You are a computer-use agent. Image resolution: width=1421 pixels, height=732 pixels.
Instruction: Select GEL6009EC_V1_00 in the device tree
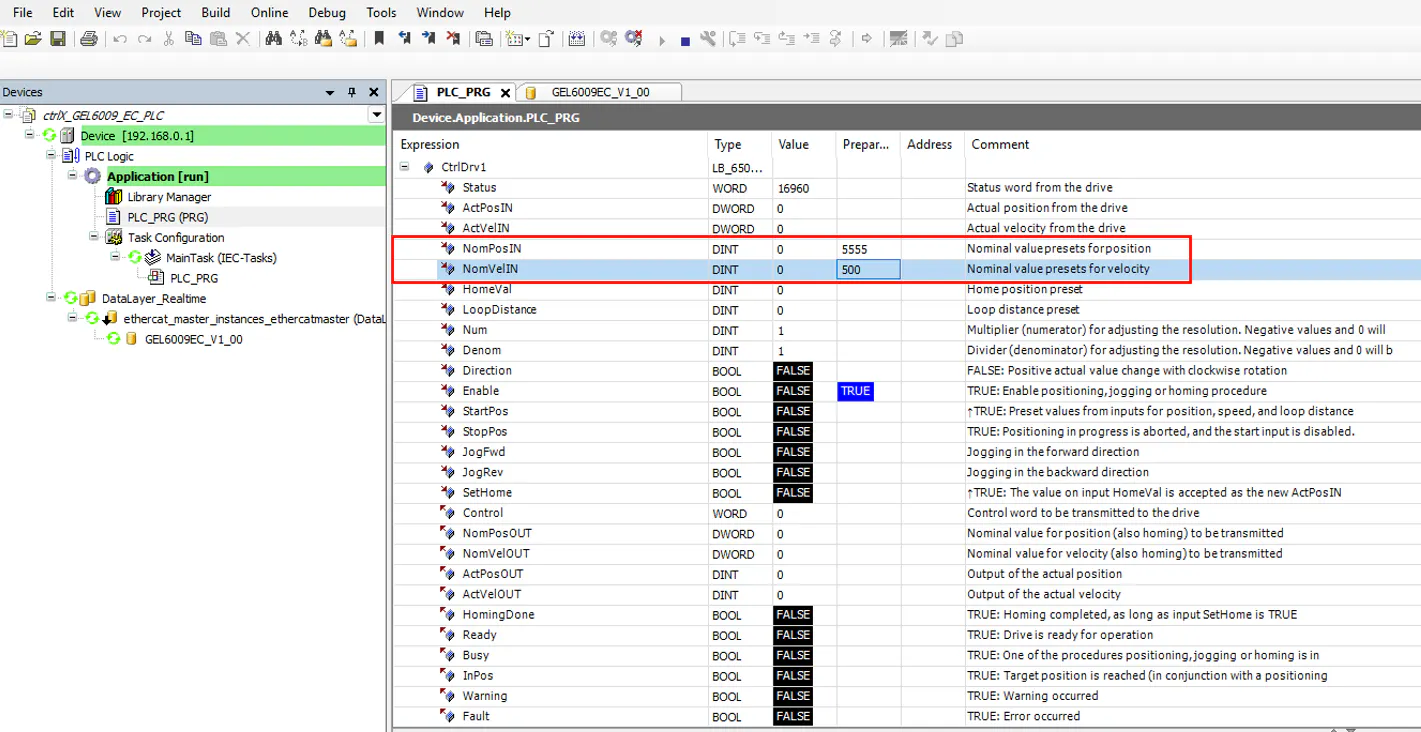click(x=193, y=339)
